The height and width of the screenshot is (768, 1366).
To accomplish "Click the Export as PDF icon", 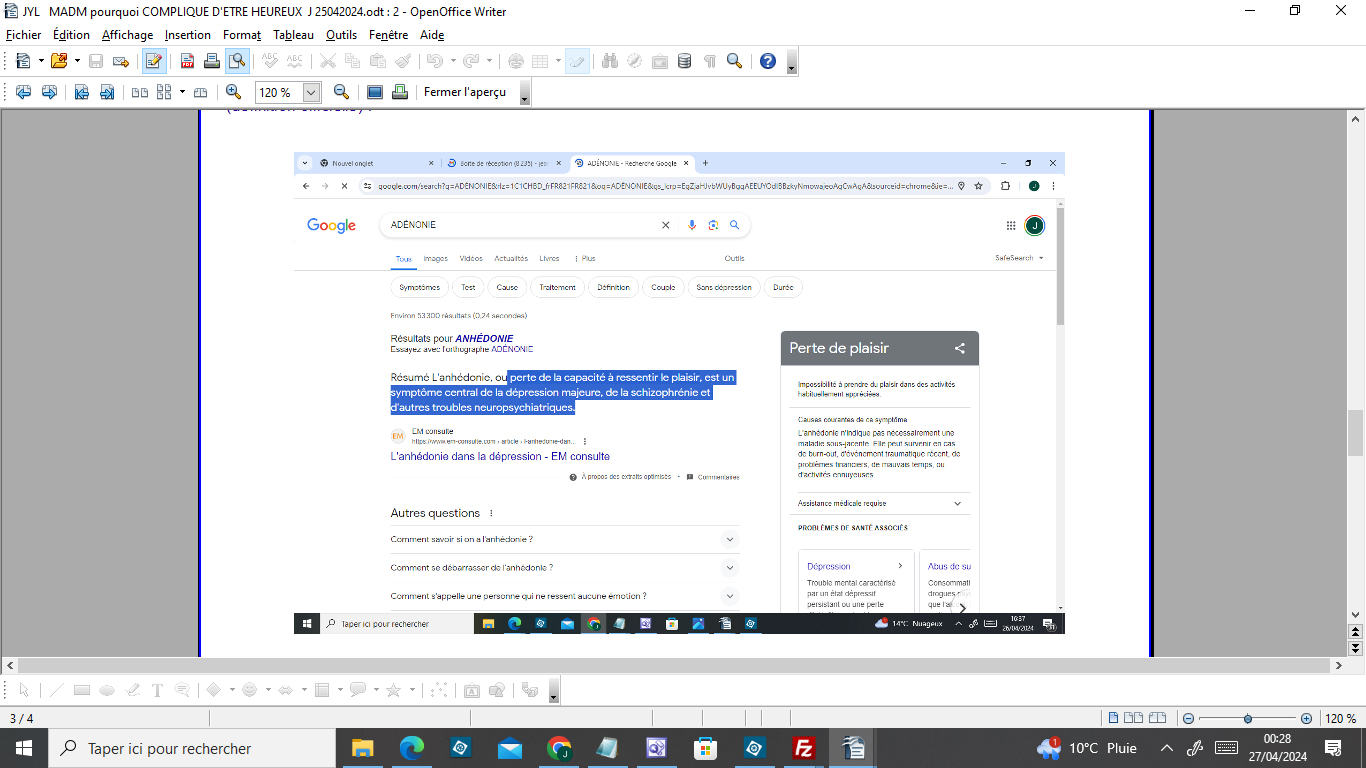I will (x=187, y=61).
